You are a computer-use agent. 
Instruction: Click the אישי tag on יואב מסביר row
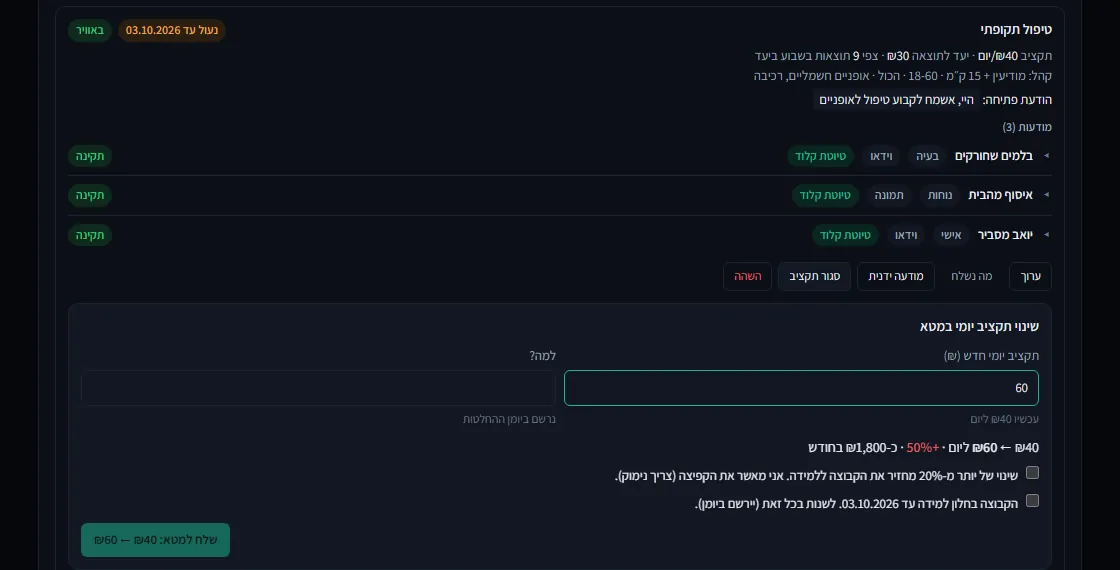[951, 235]
